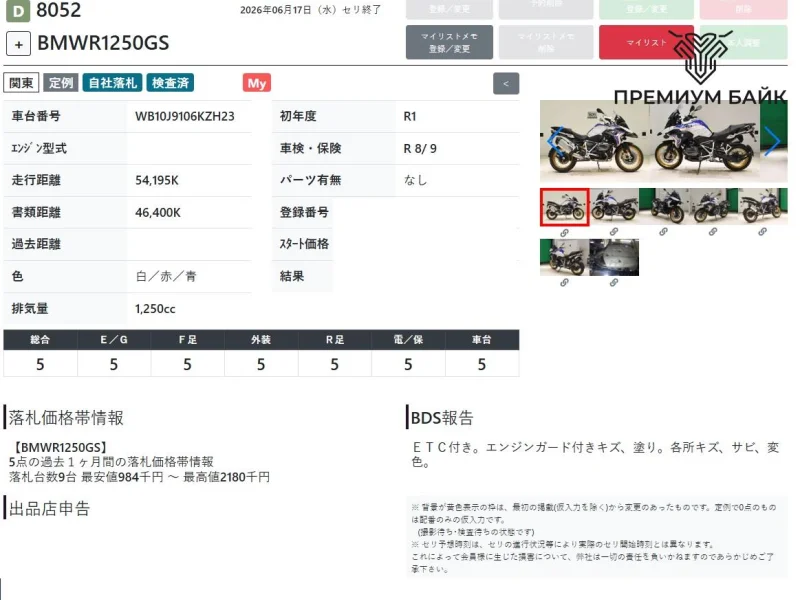Click the large right main bike photo
This screenshot has height=600, width=800.
coord(704,141)
